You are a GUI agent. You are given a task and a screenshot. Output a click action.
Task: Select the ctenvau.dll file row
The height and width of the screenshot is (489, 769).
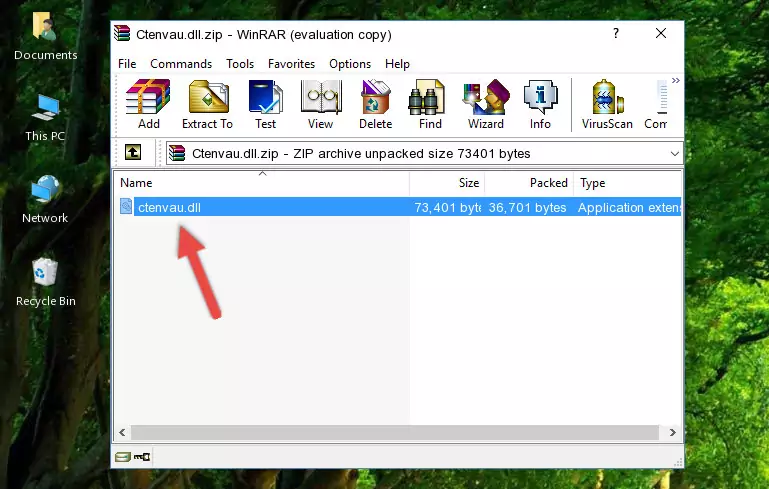click(399, 207)
